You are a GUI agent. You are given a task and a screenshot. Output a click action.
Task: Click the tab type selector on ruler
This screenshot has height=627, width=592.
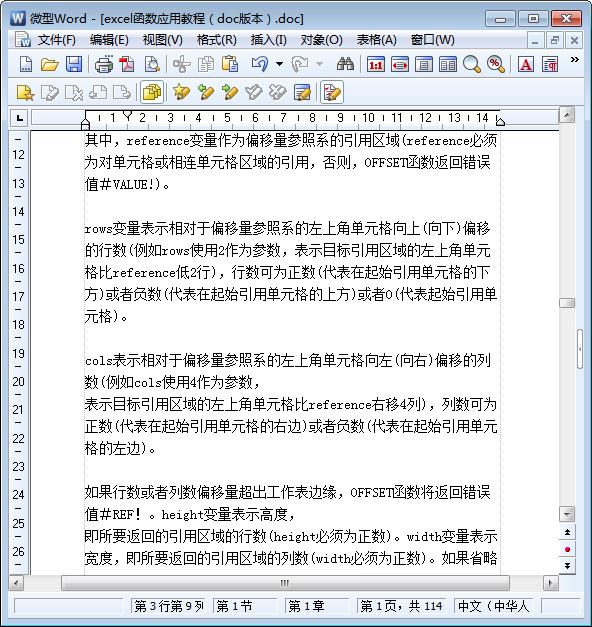pos(20,118)
